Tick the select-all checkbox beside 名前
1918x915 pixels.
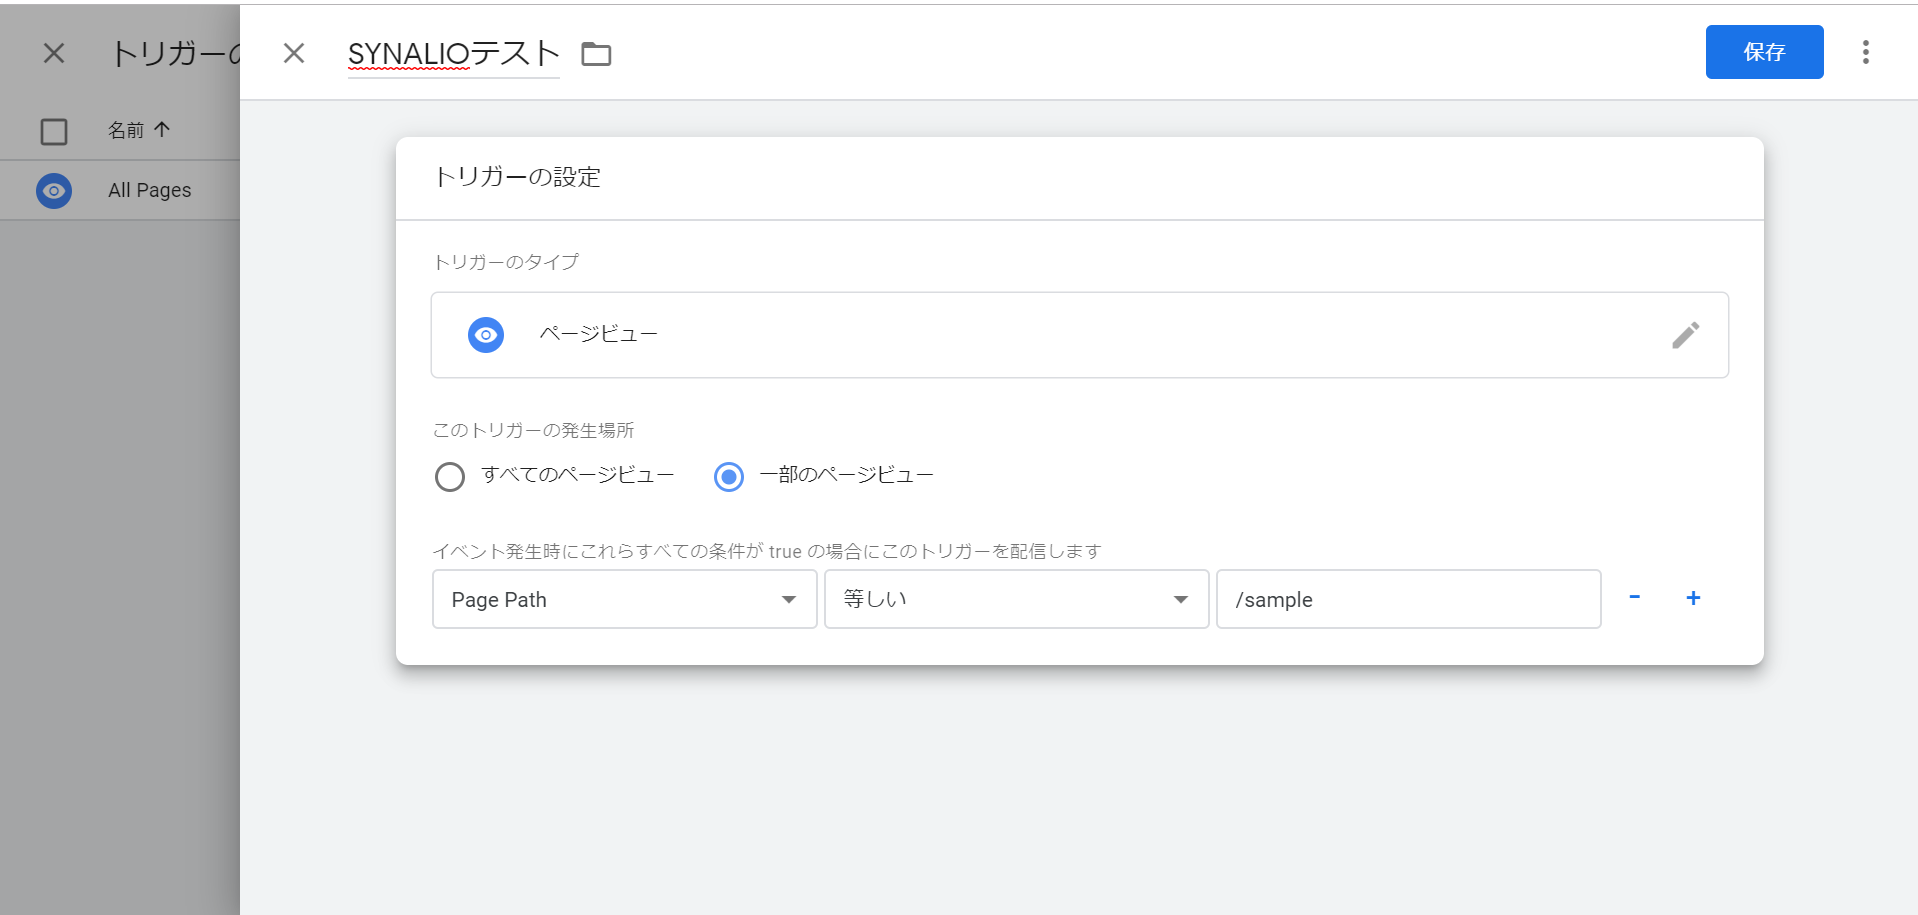click(x=54, y=131)
